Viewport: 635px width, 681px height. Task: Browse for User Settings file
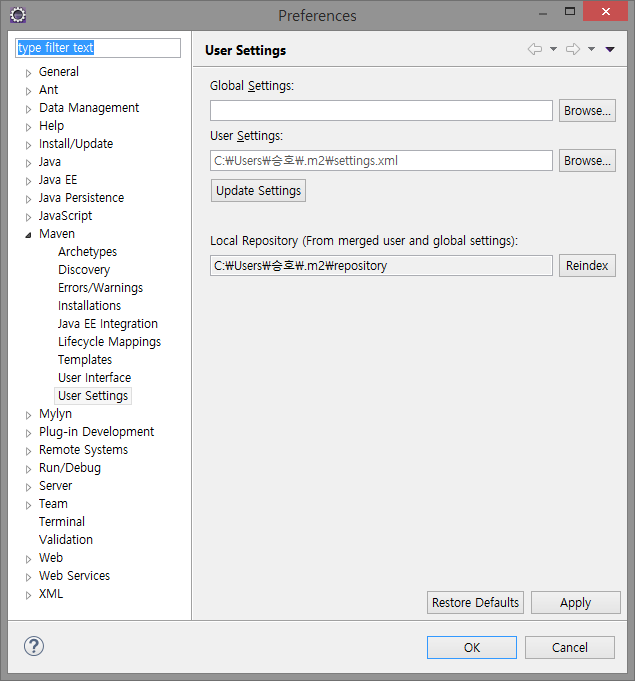point(587,161)
